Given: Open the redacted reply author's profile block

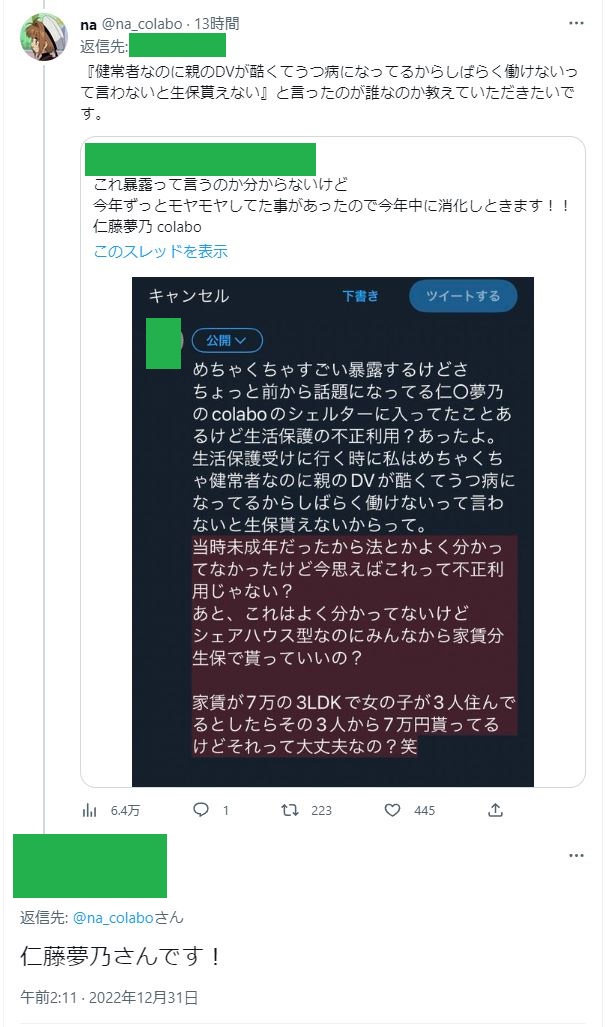Looking at the screenshot, I should coord(90,866).
